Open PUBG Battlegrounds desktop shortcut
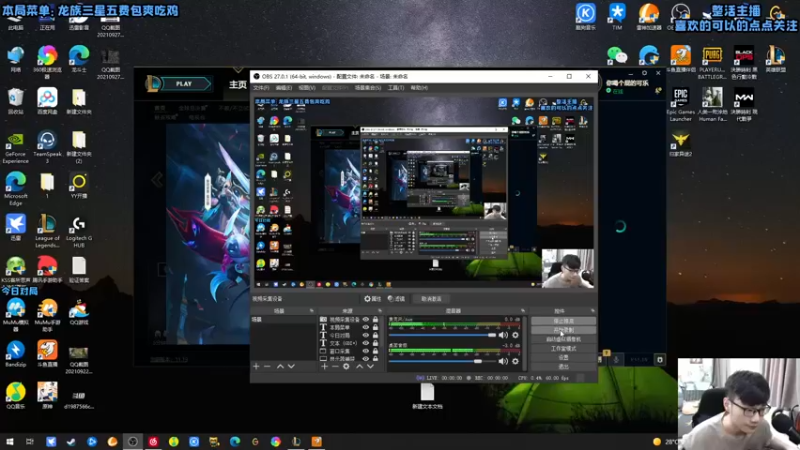The image size is (800, 450). click(712, 63)
